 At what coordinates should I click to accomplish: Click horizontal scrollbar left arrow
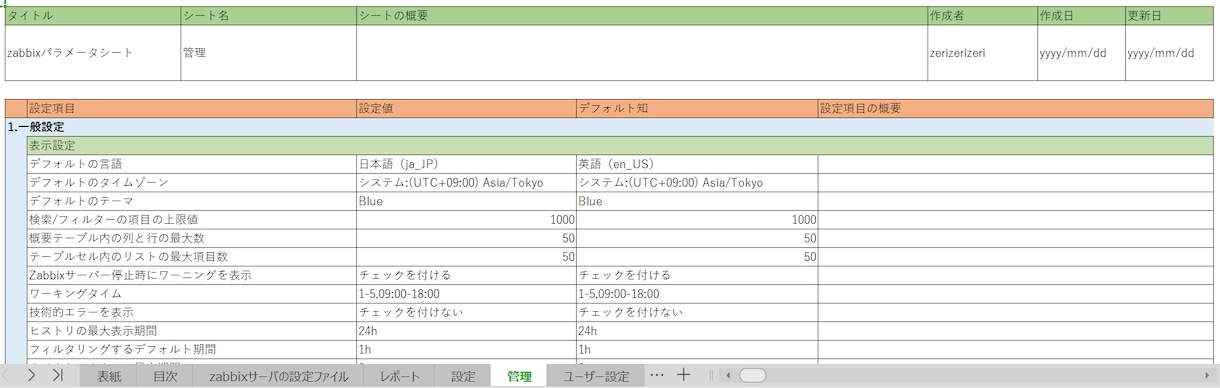coord(728,375)
